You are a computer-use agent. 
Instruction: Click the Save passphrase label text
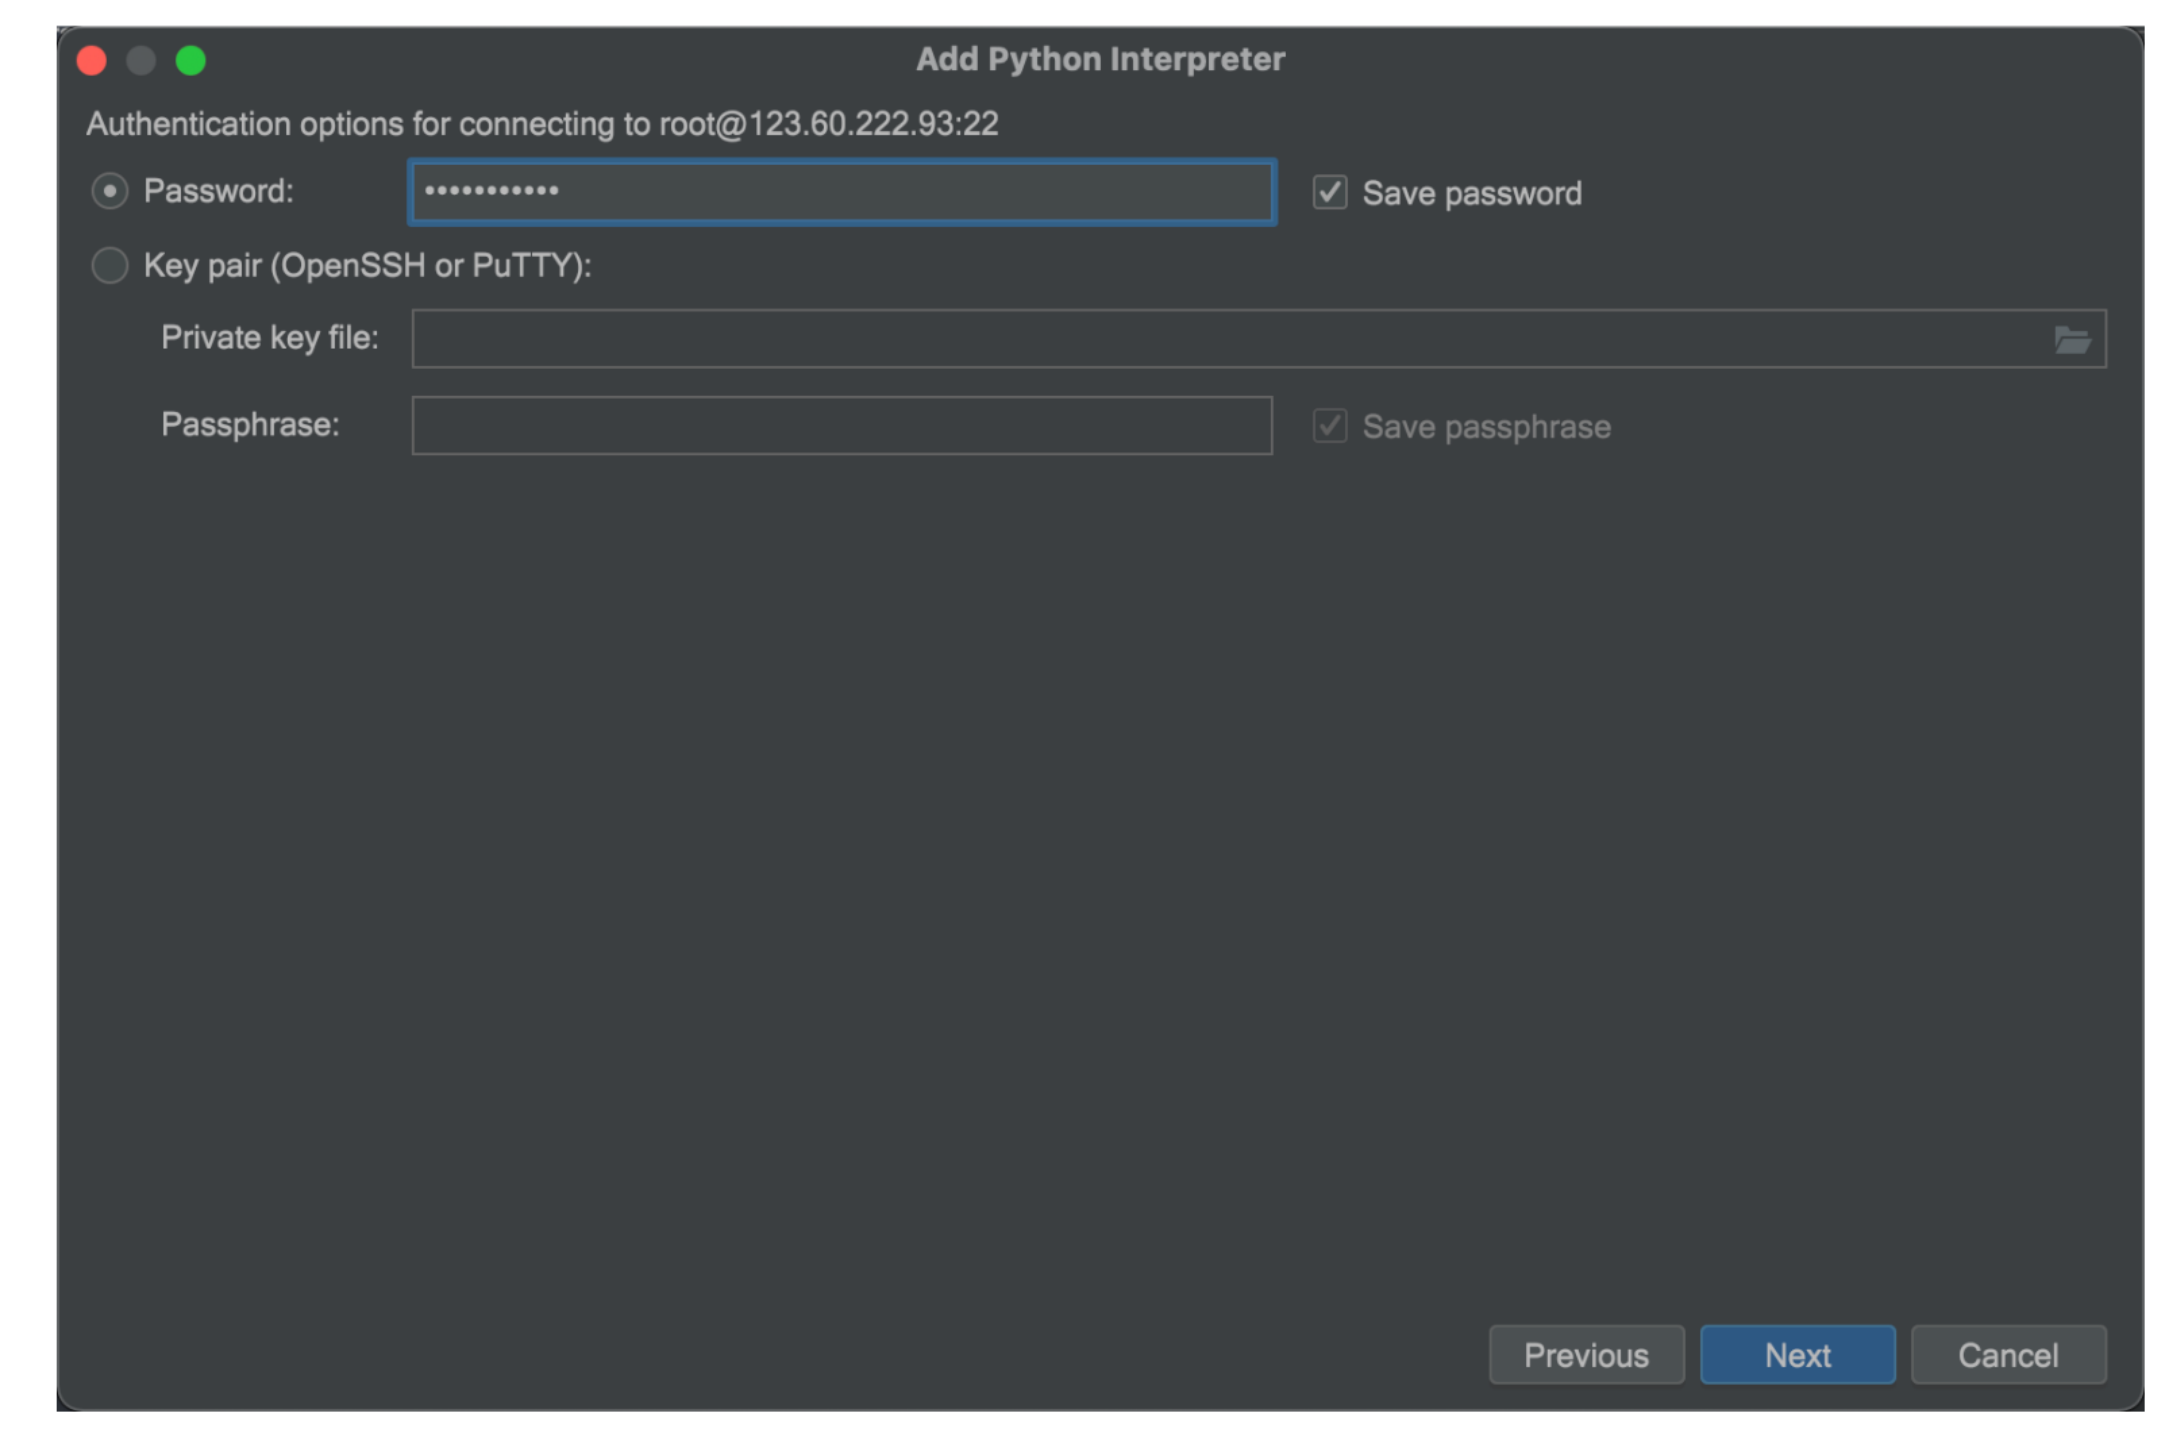(1486, 428)
